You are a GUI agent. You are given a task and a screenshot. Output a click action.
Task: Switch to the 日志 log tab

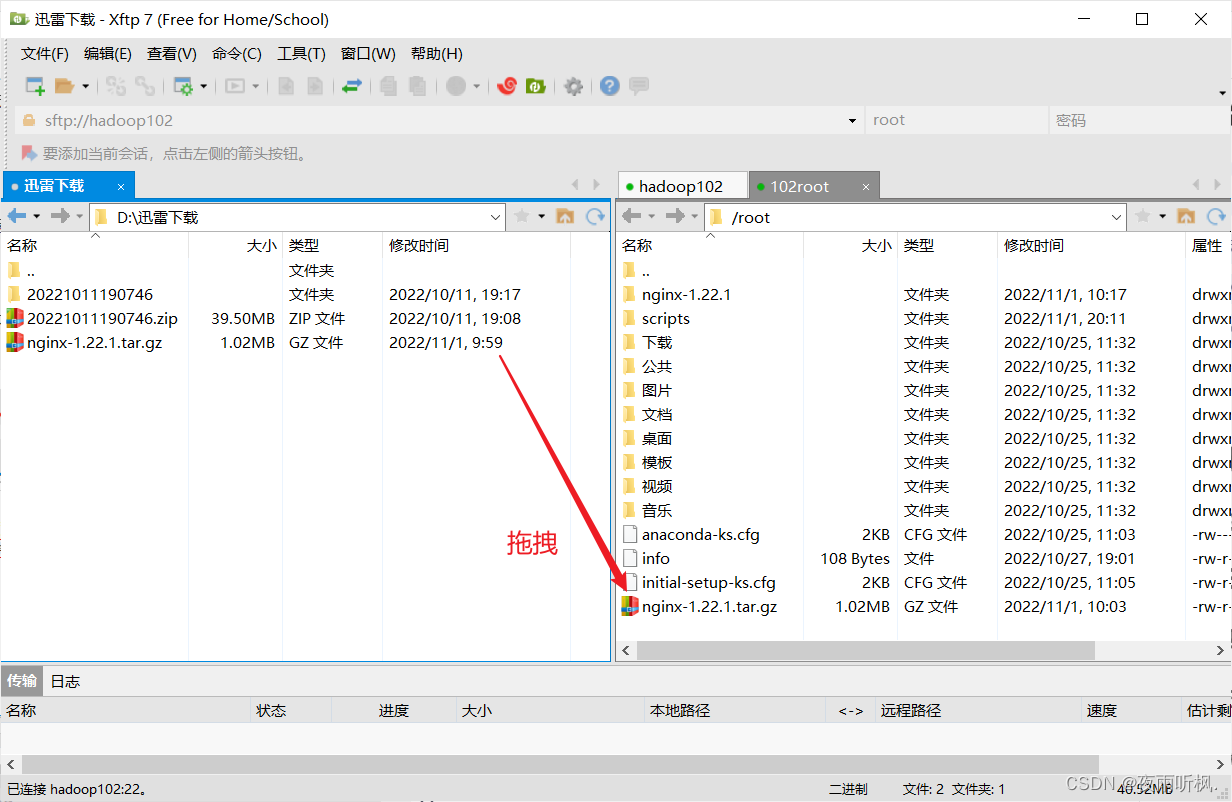[x=65, y=681]
